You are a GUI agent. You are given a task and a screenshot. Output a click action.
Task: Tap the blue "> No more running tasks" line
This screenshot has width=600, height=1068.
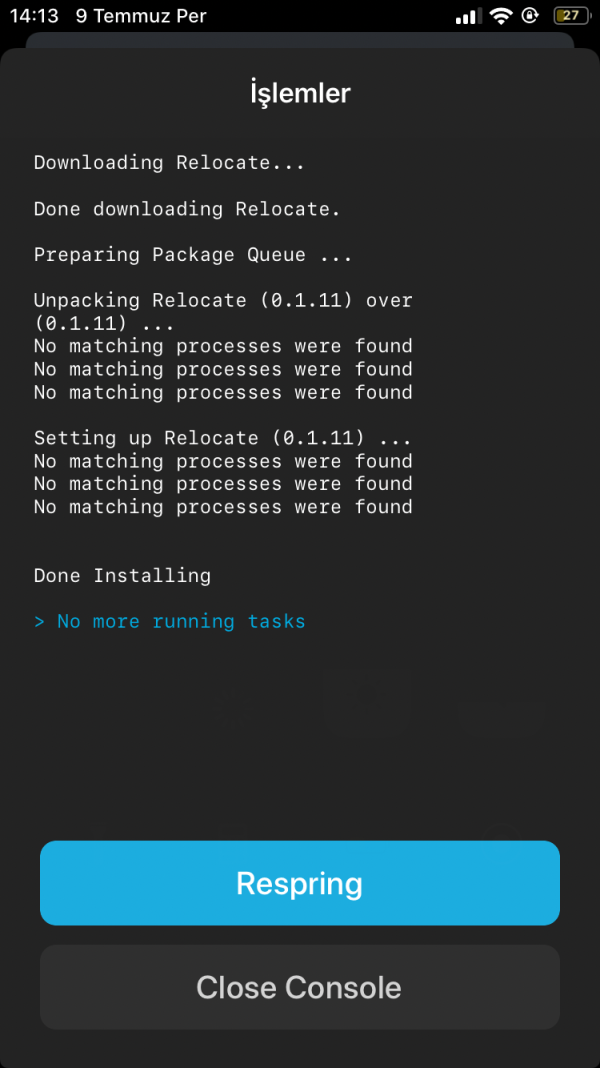(x=170, y=622)
